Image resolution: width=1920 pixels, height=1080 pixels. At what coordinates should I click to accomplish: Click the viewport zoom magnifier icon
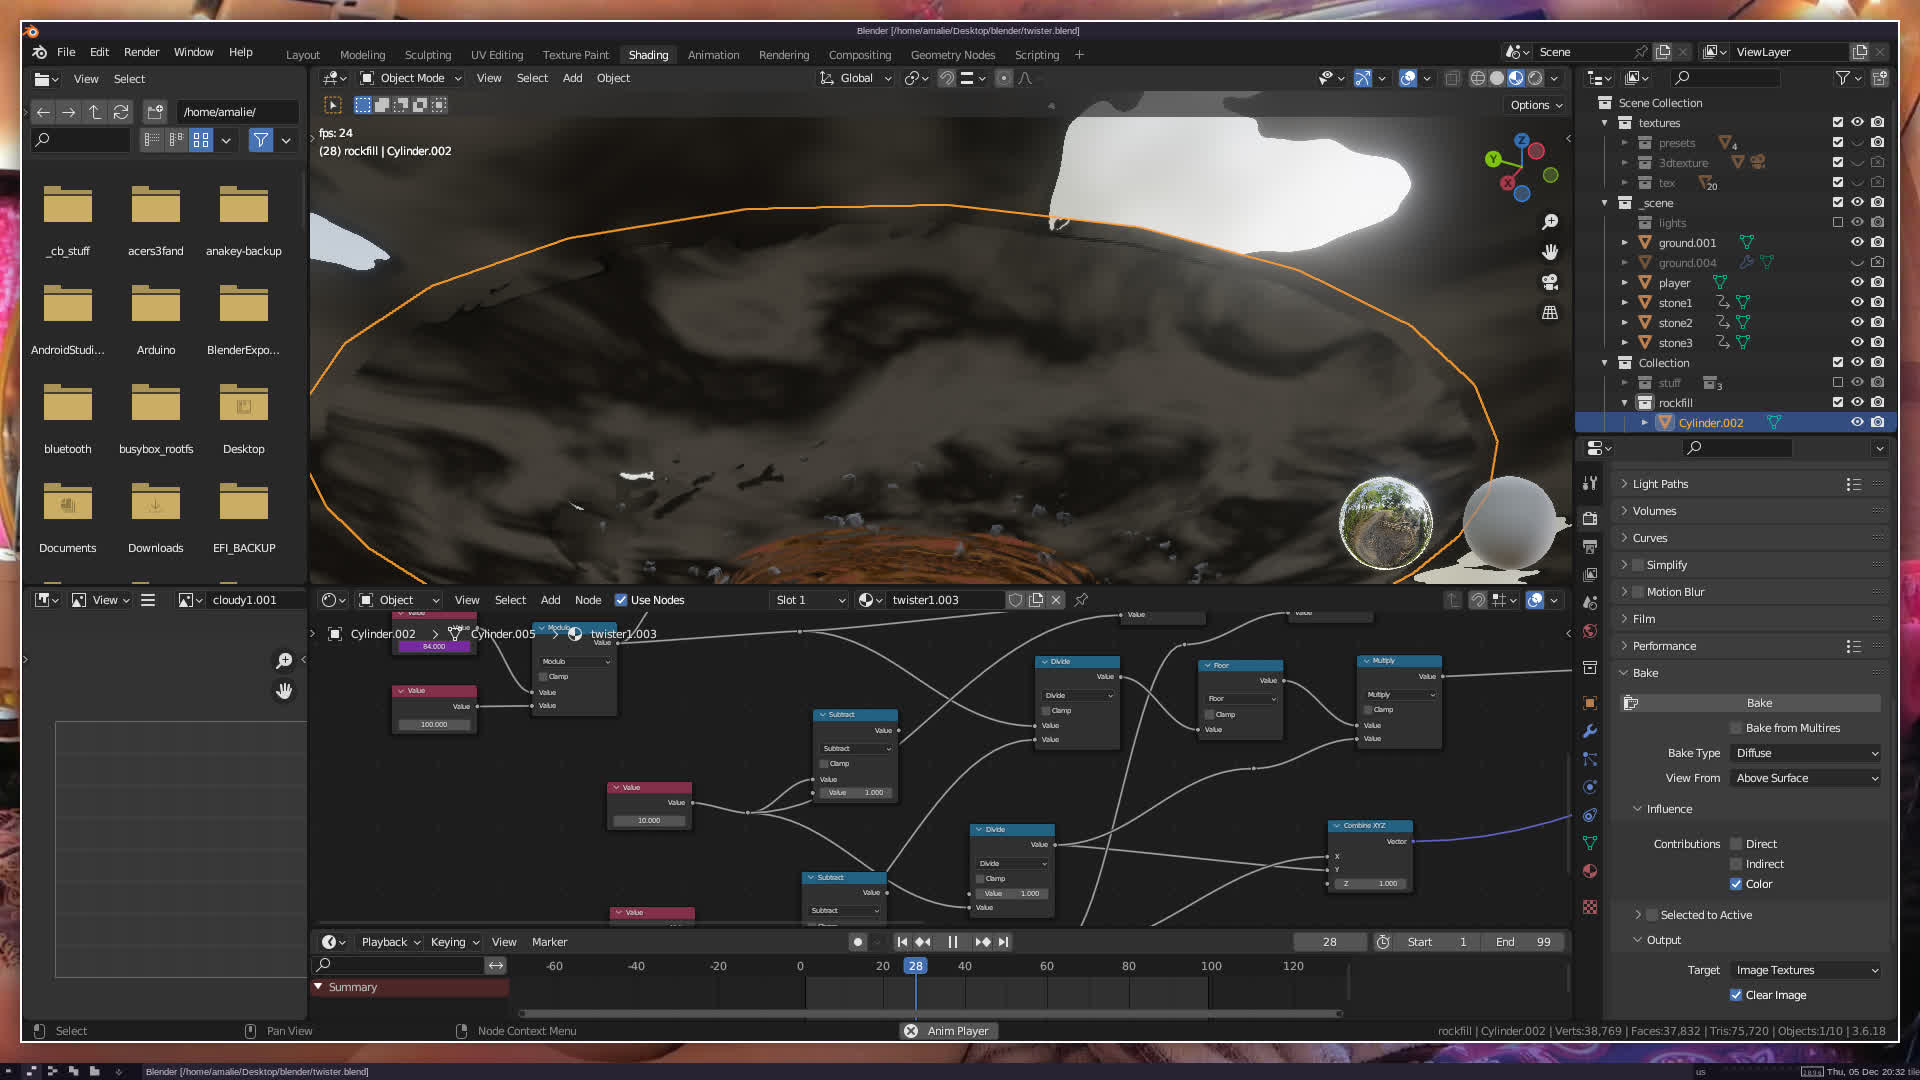1550,222
